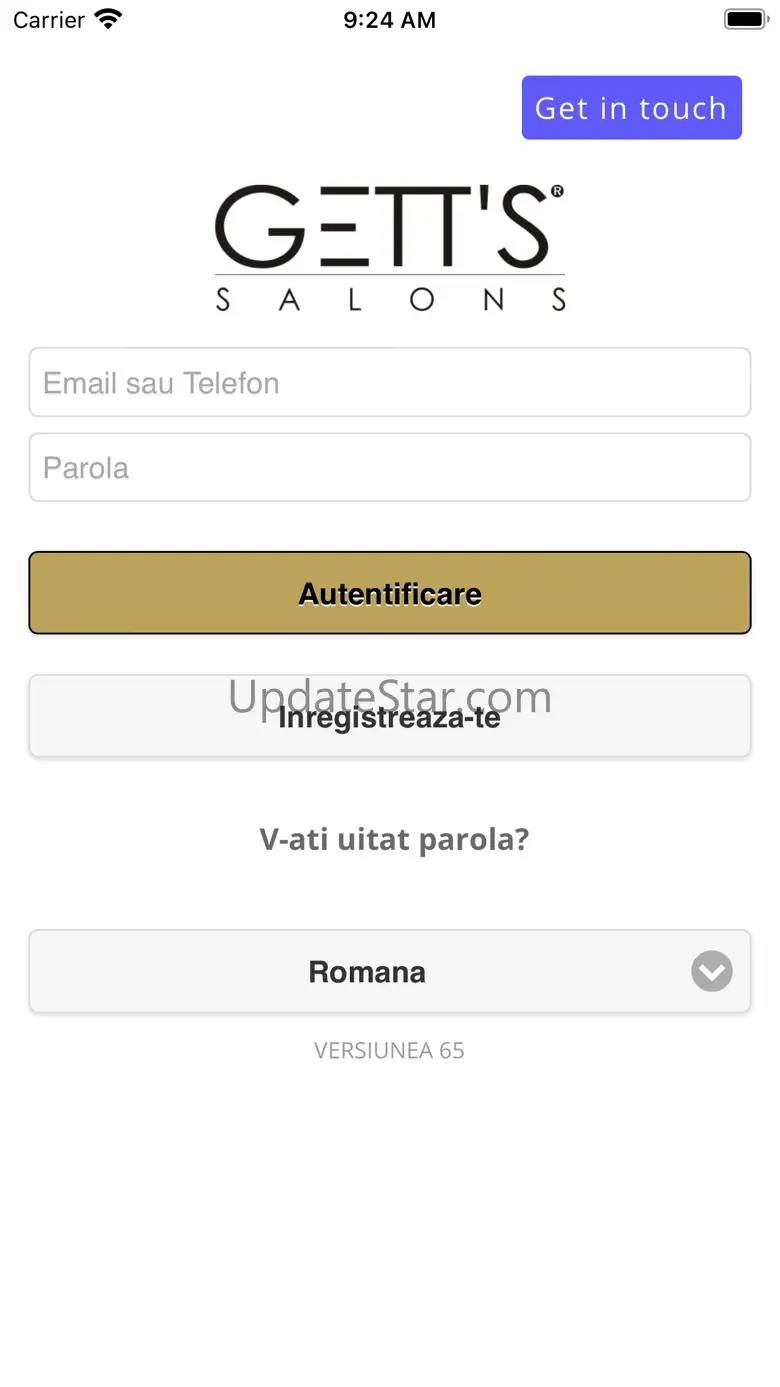The height and width of the screenshot is (1387, 780).
Task: Click the VERSIUNEA 65 version label
Action: 389,1051
